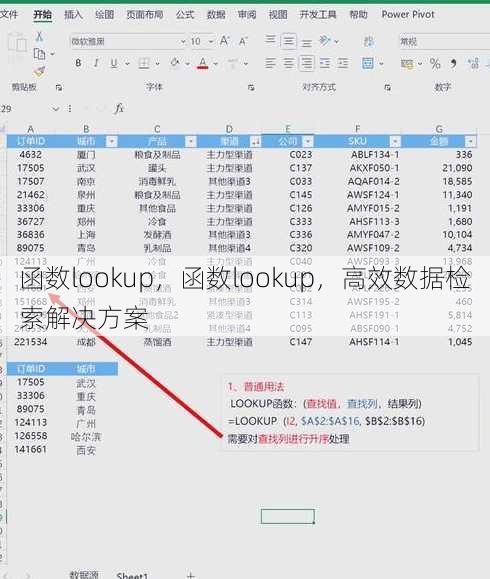Apply percent style with % icon
This screenshot has width=490, height=579.
[435, 64]
